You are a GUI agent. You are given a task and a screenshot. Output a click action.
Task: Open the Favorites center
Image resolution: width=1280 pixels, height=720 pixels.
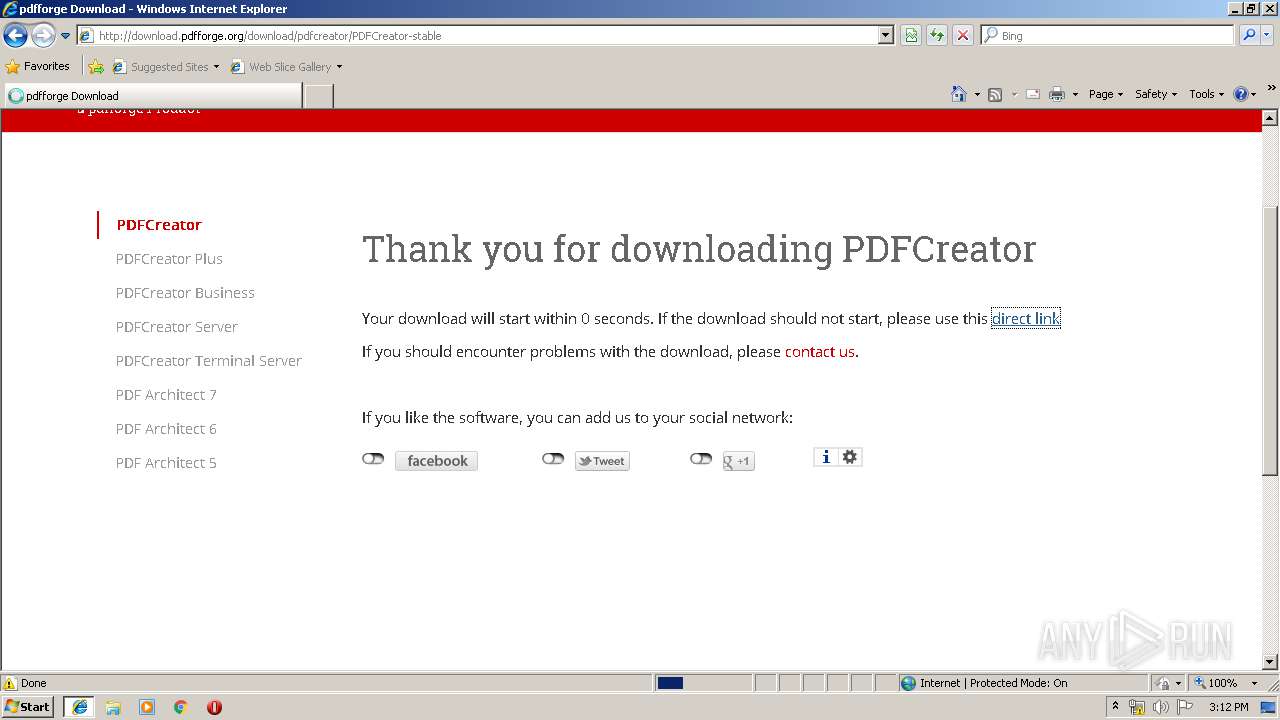tap(38, 66)
